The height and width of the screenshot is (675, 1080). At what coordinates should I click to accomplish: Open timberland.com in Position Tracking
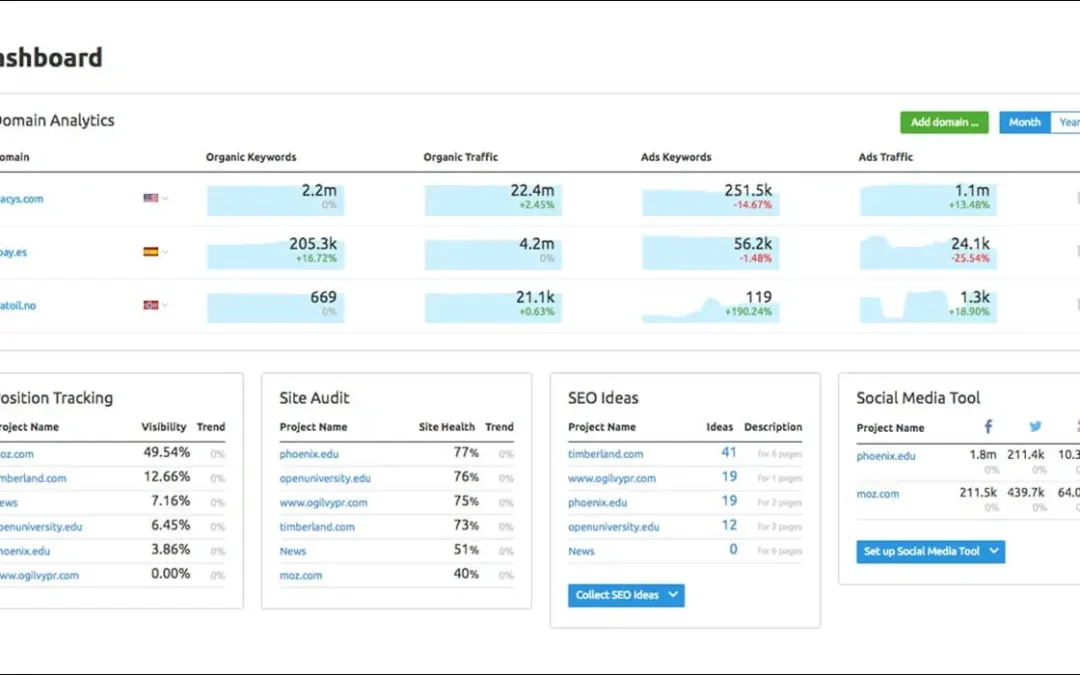tap(33, 478)
